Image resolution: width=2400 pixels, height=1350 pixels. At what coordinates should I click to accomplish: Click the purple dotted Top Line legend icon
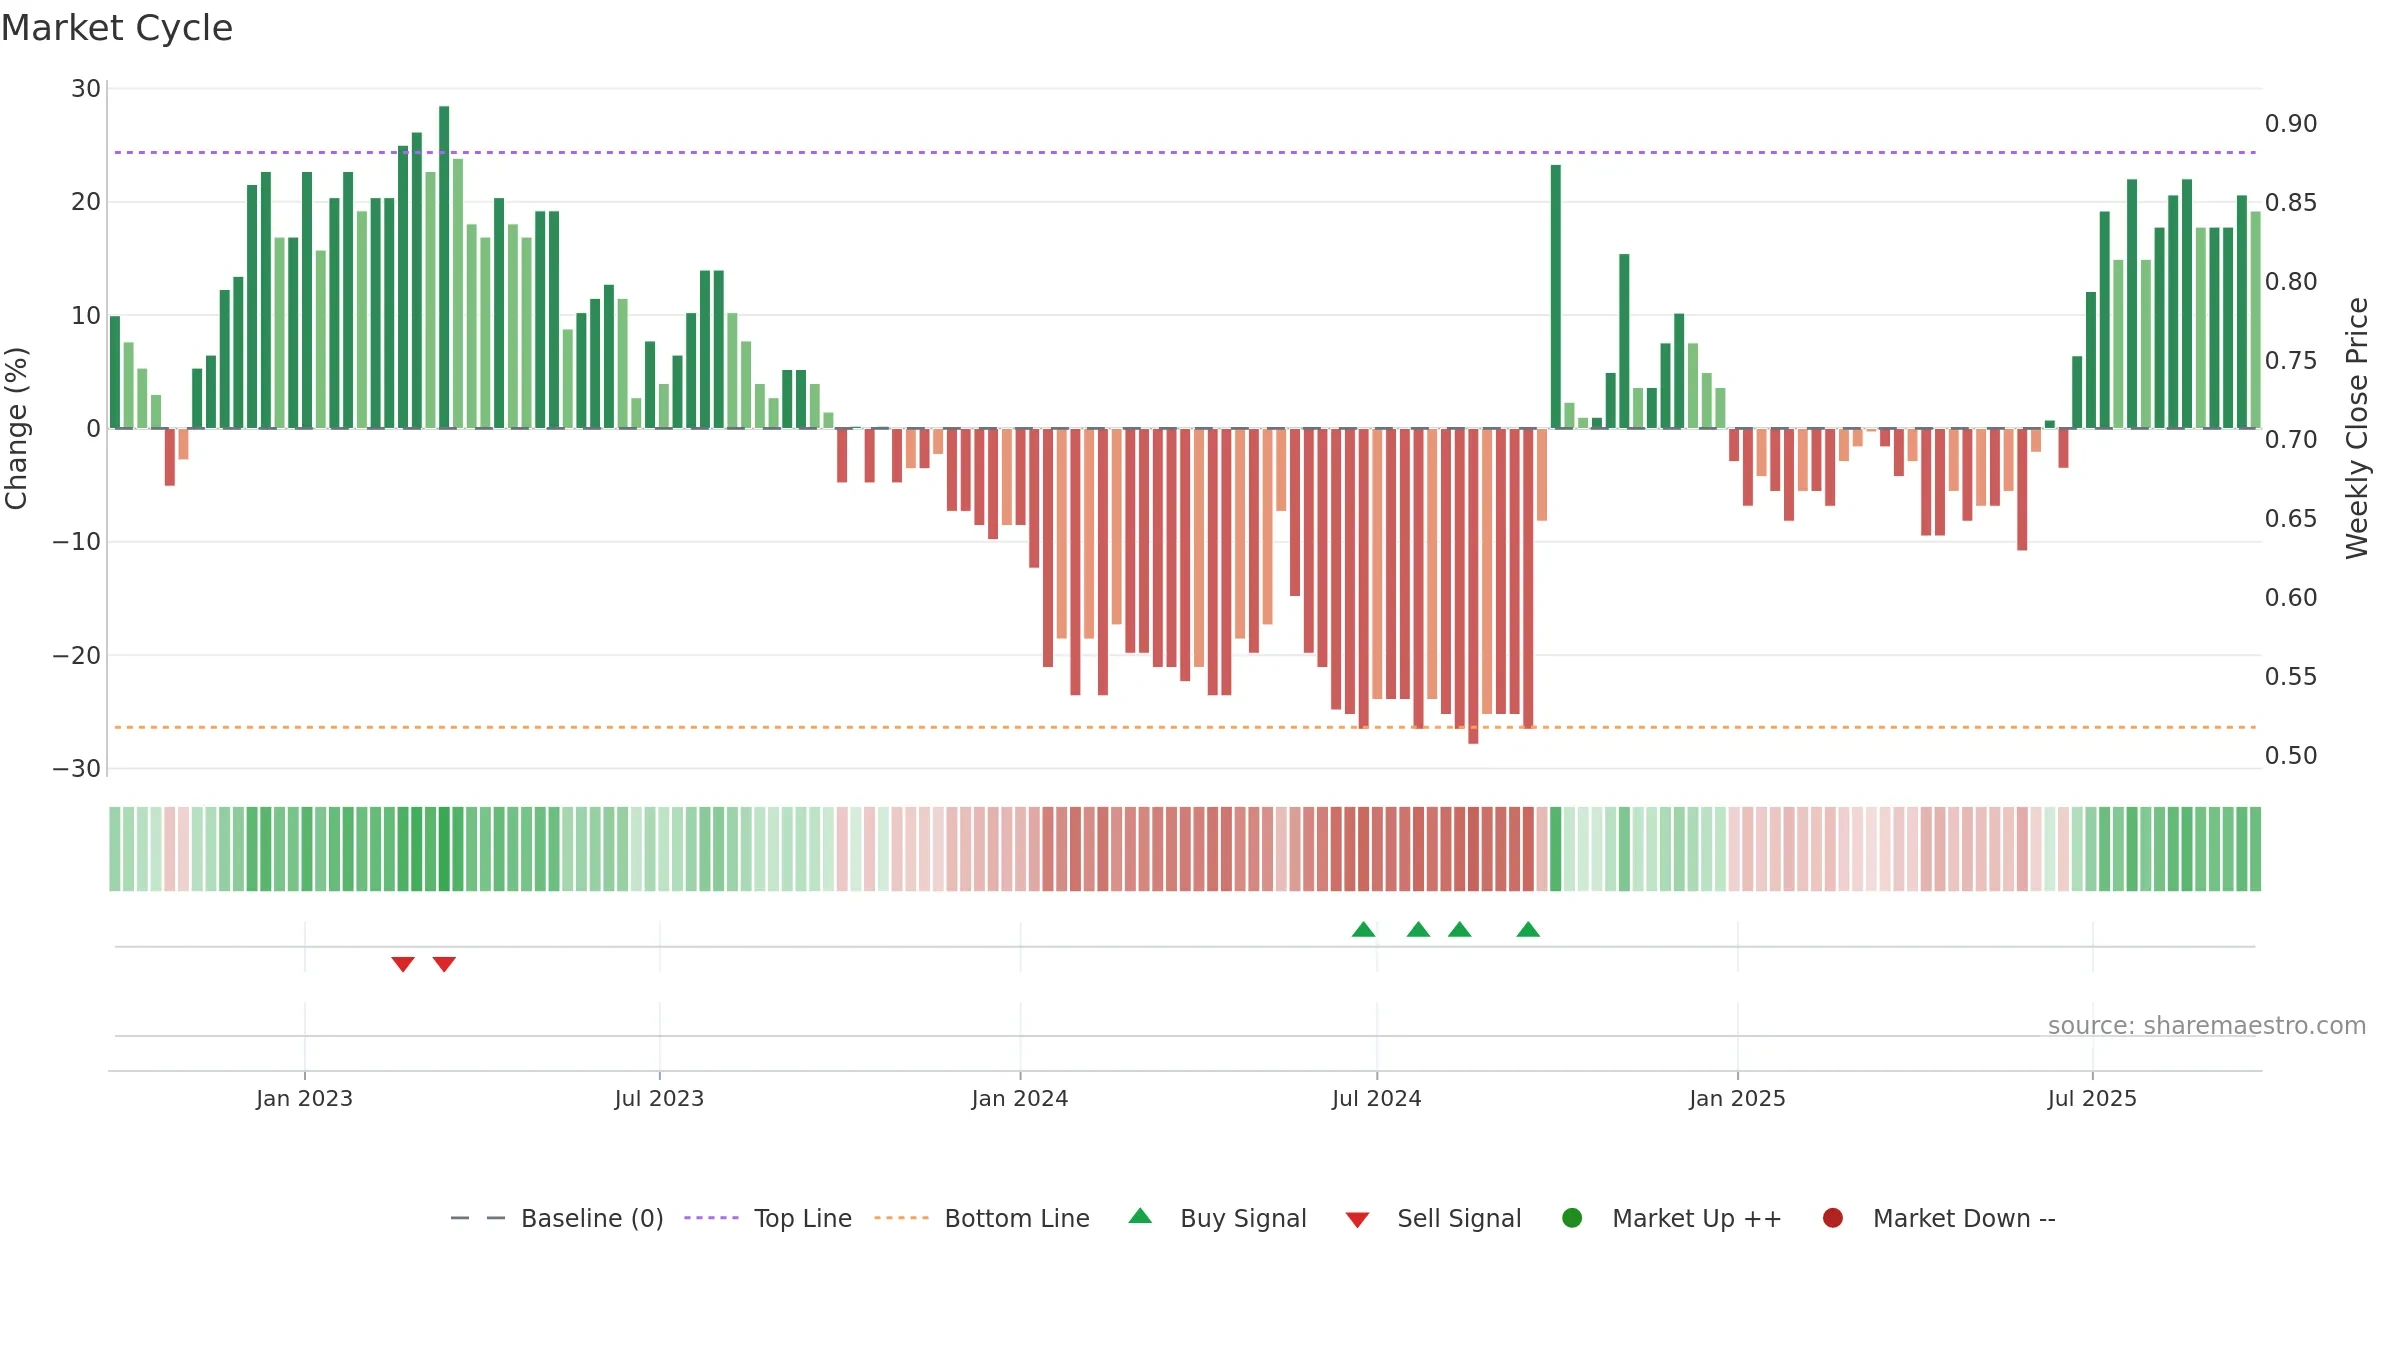[711, 1218]
